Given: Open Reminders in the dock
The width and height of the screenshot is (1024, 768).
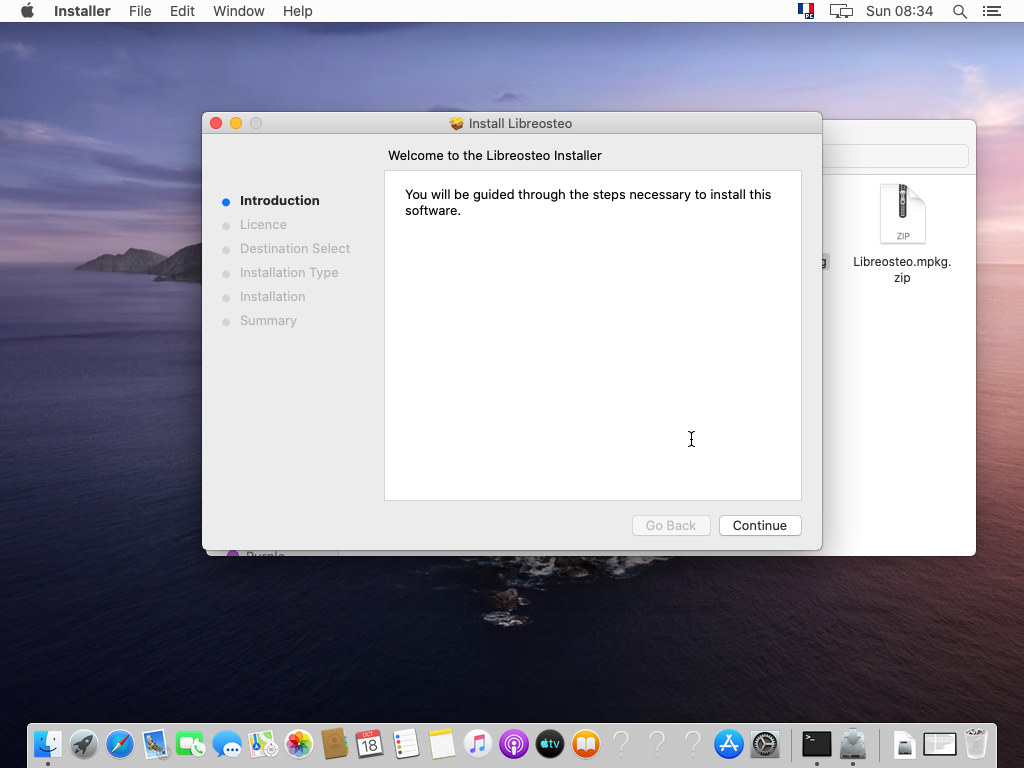Looking at the screenshot, I should click(406, 744).
